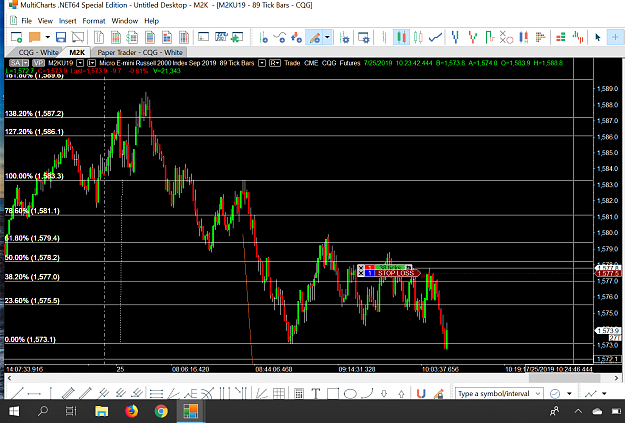
Task: Click the VP button on chart status line
Action: pyautogui.click(x=38, y=63)
